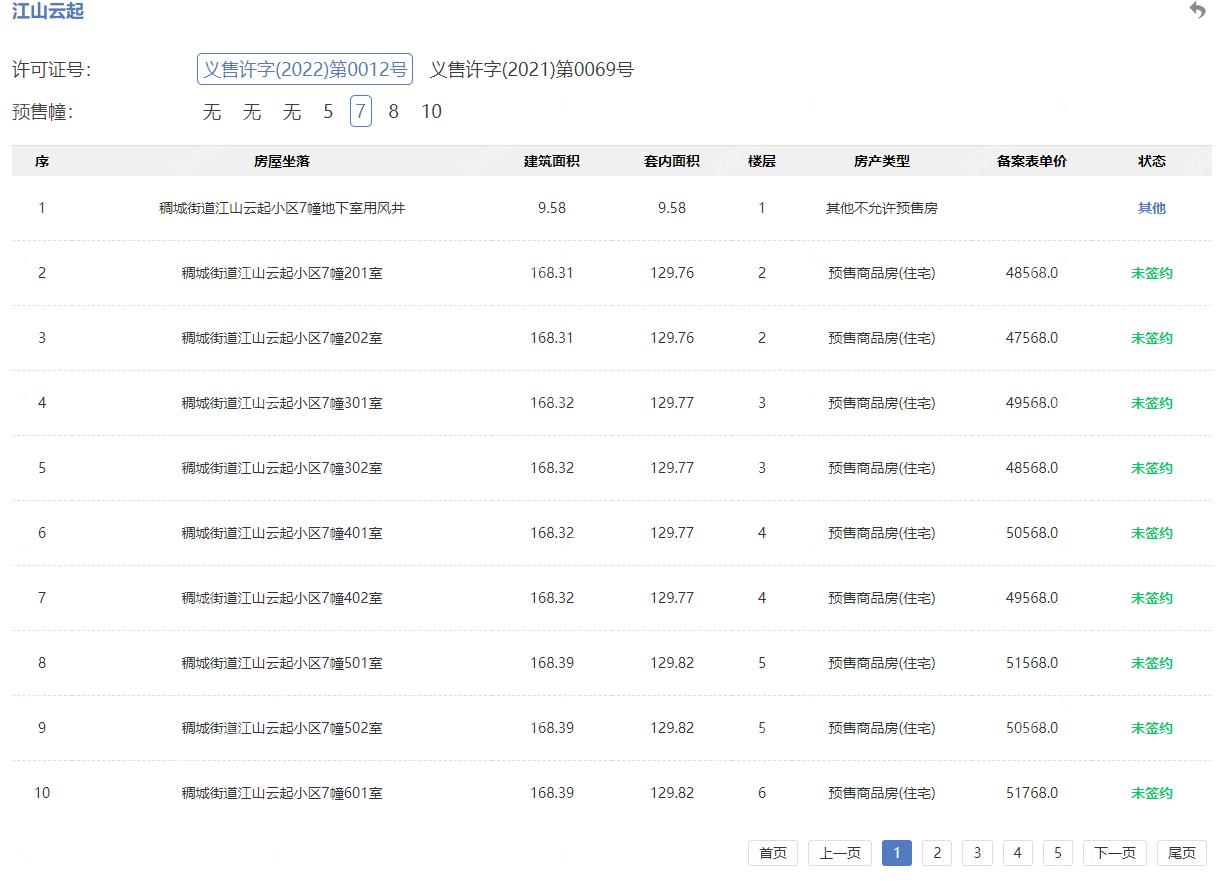Select presale building 7
The image size is (1222, 881).
coord(361,111)
